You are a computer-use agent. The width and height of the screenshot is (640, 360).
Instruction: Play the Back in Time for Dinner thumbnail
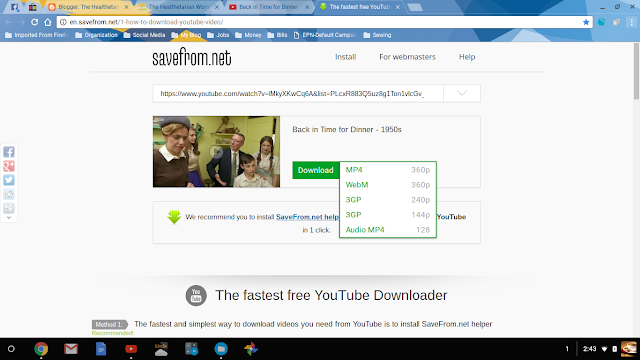[216, 152]
